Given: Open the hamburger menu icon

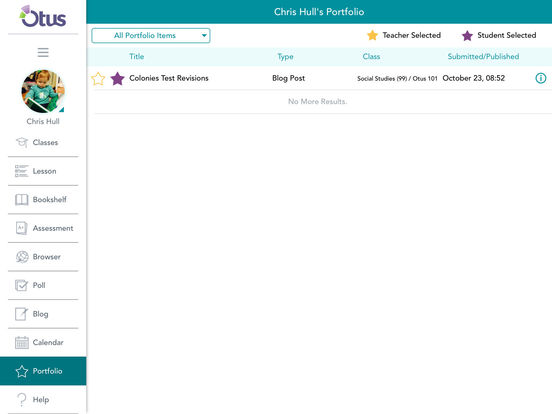Looking at the screenshot, I should click(x=43, y=52).
